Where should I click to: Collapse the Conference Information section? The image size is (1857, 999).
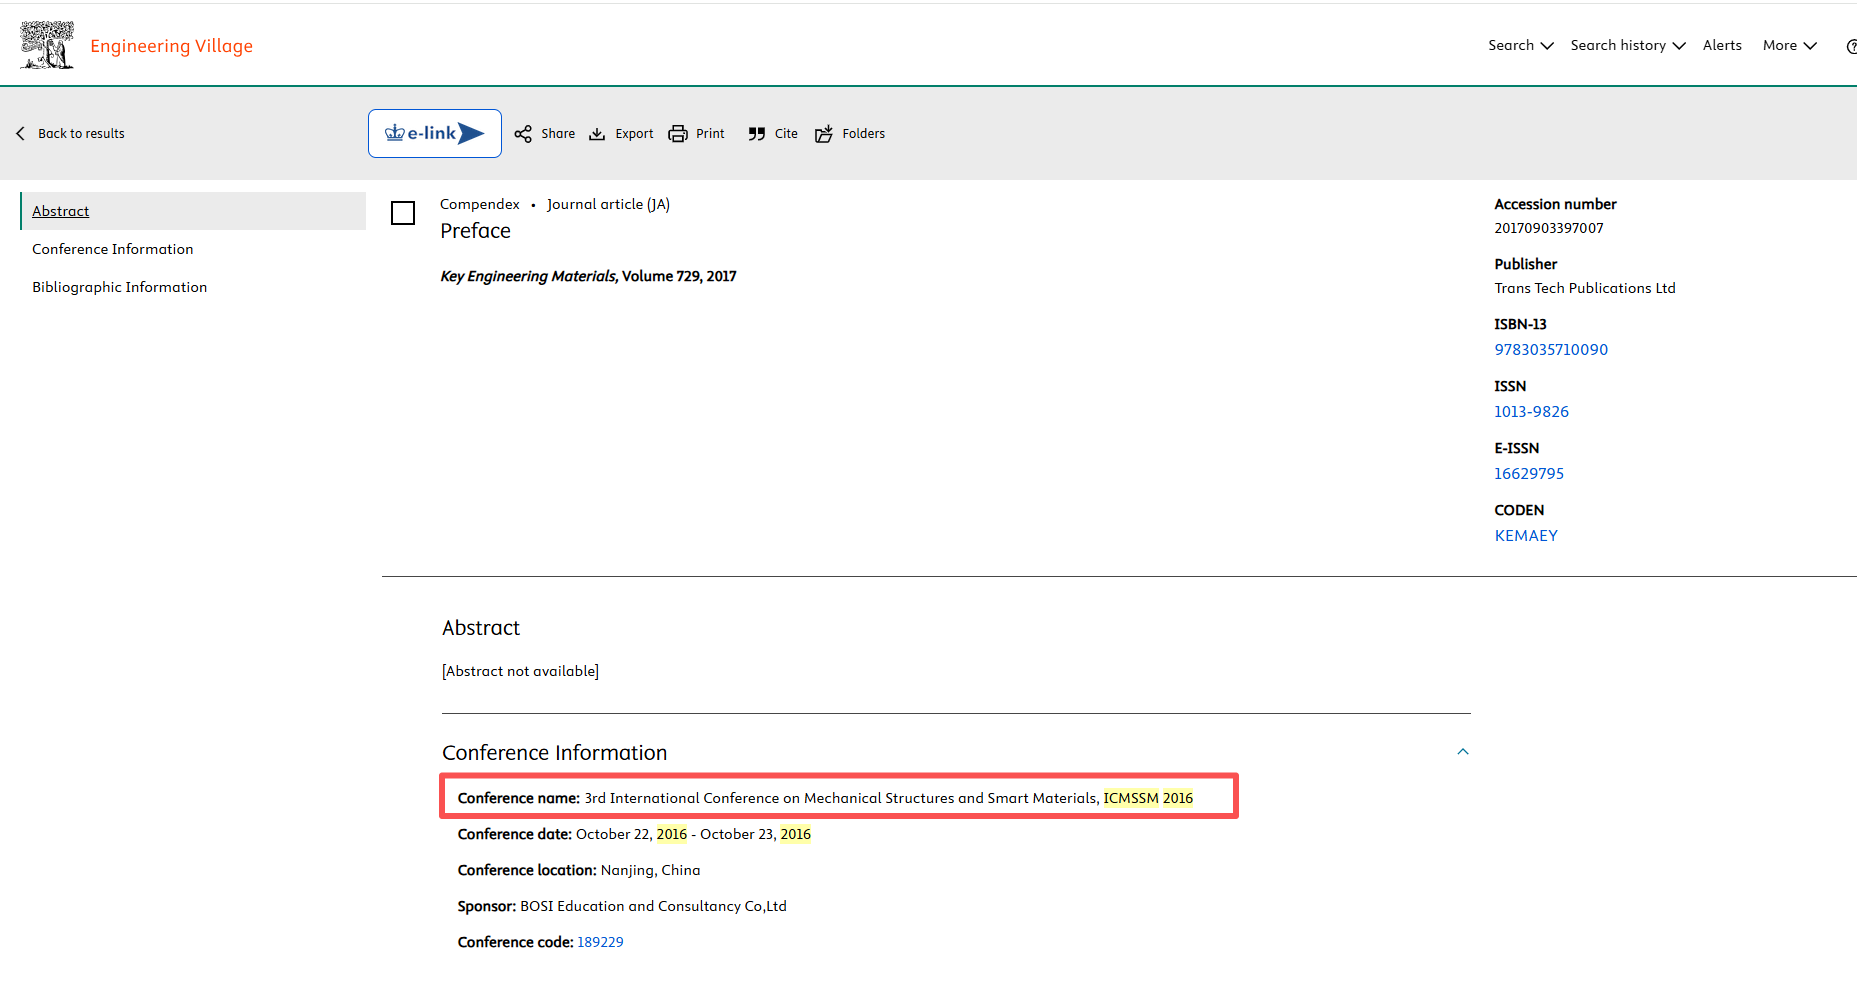coord(1463,752)
